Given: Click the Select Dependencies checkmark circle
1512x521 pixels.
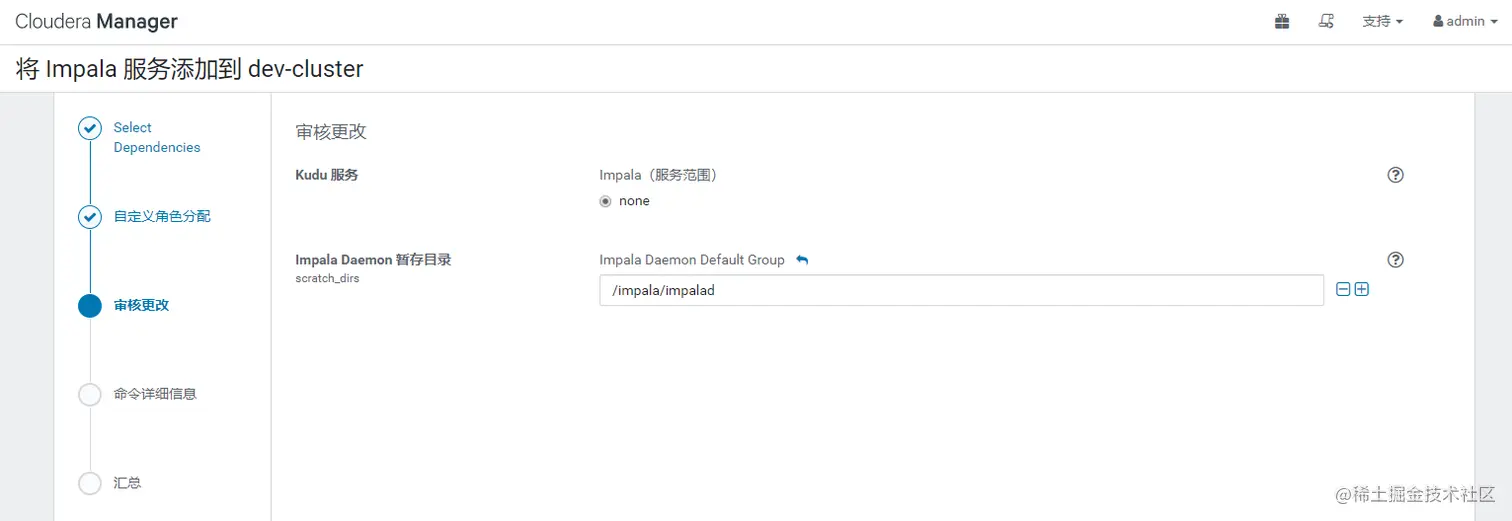Looking at the screenshot, I should pyautogui.click(x=90, y=128).
